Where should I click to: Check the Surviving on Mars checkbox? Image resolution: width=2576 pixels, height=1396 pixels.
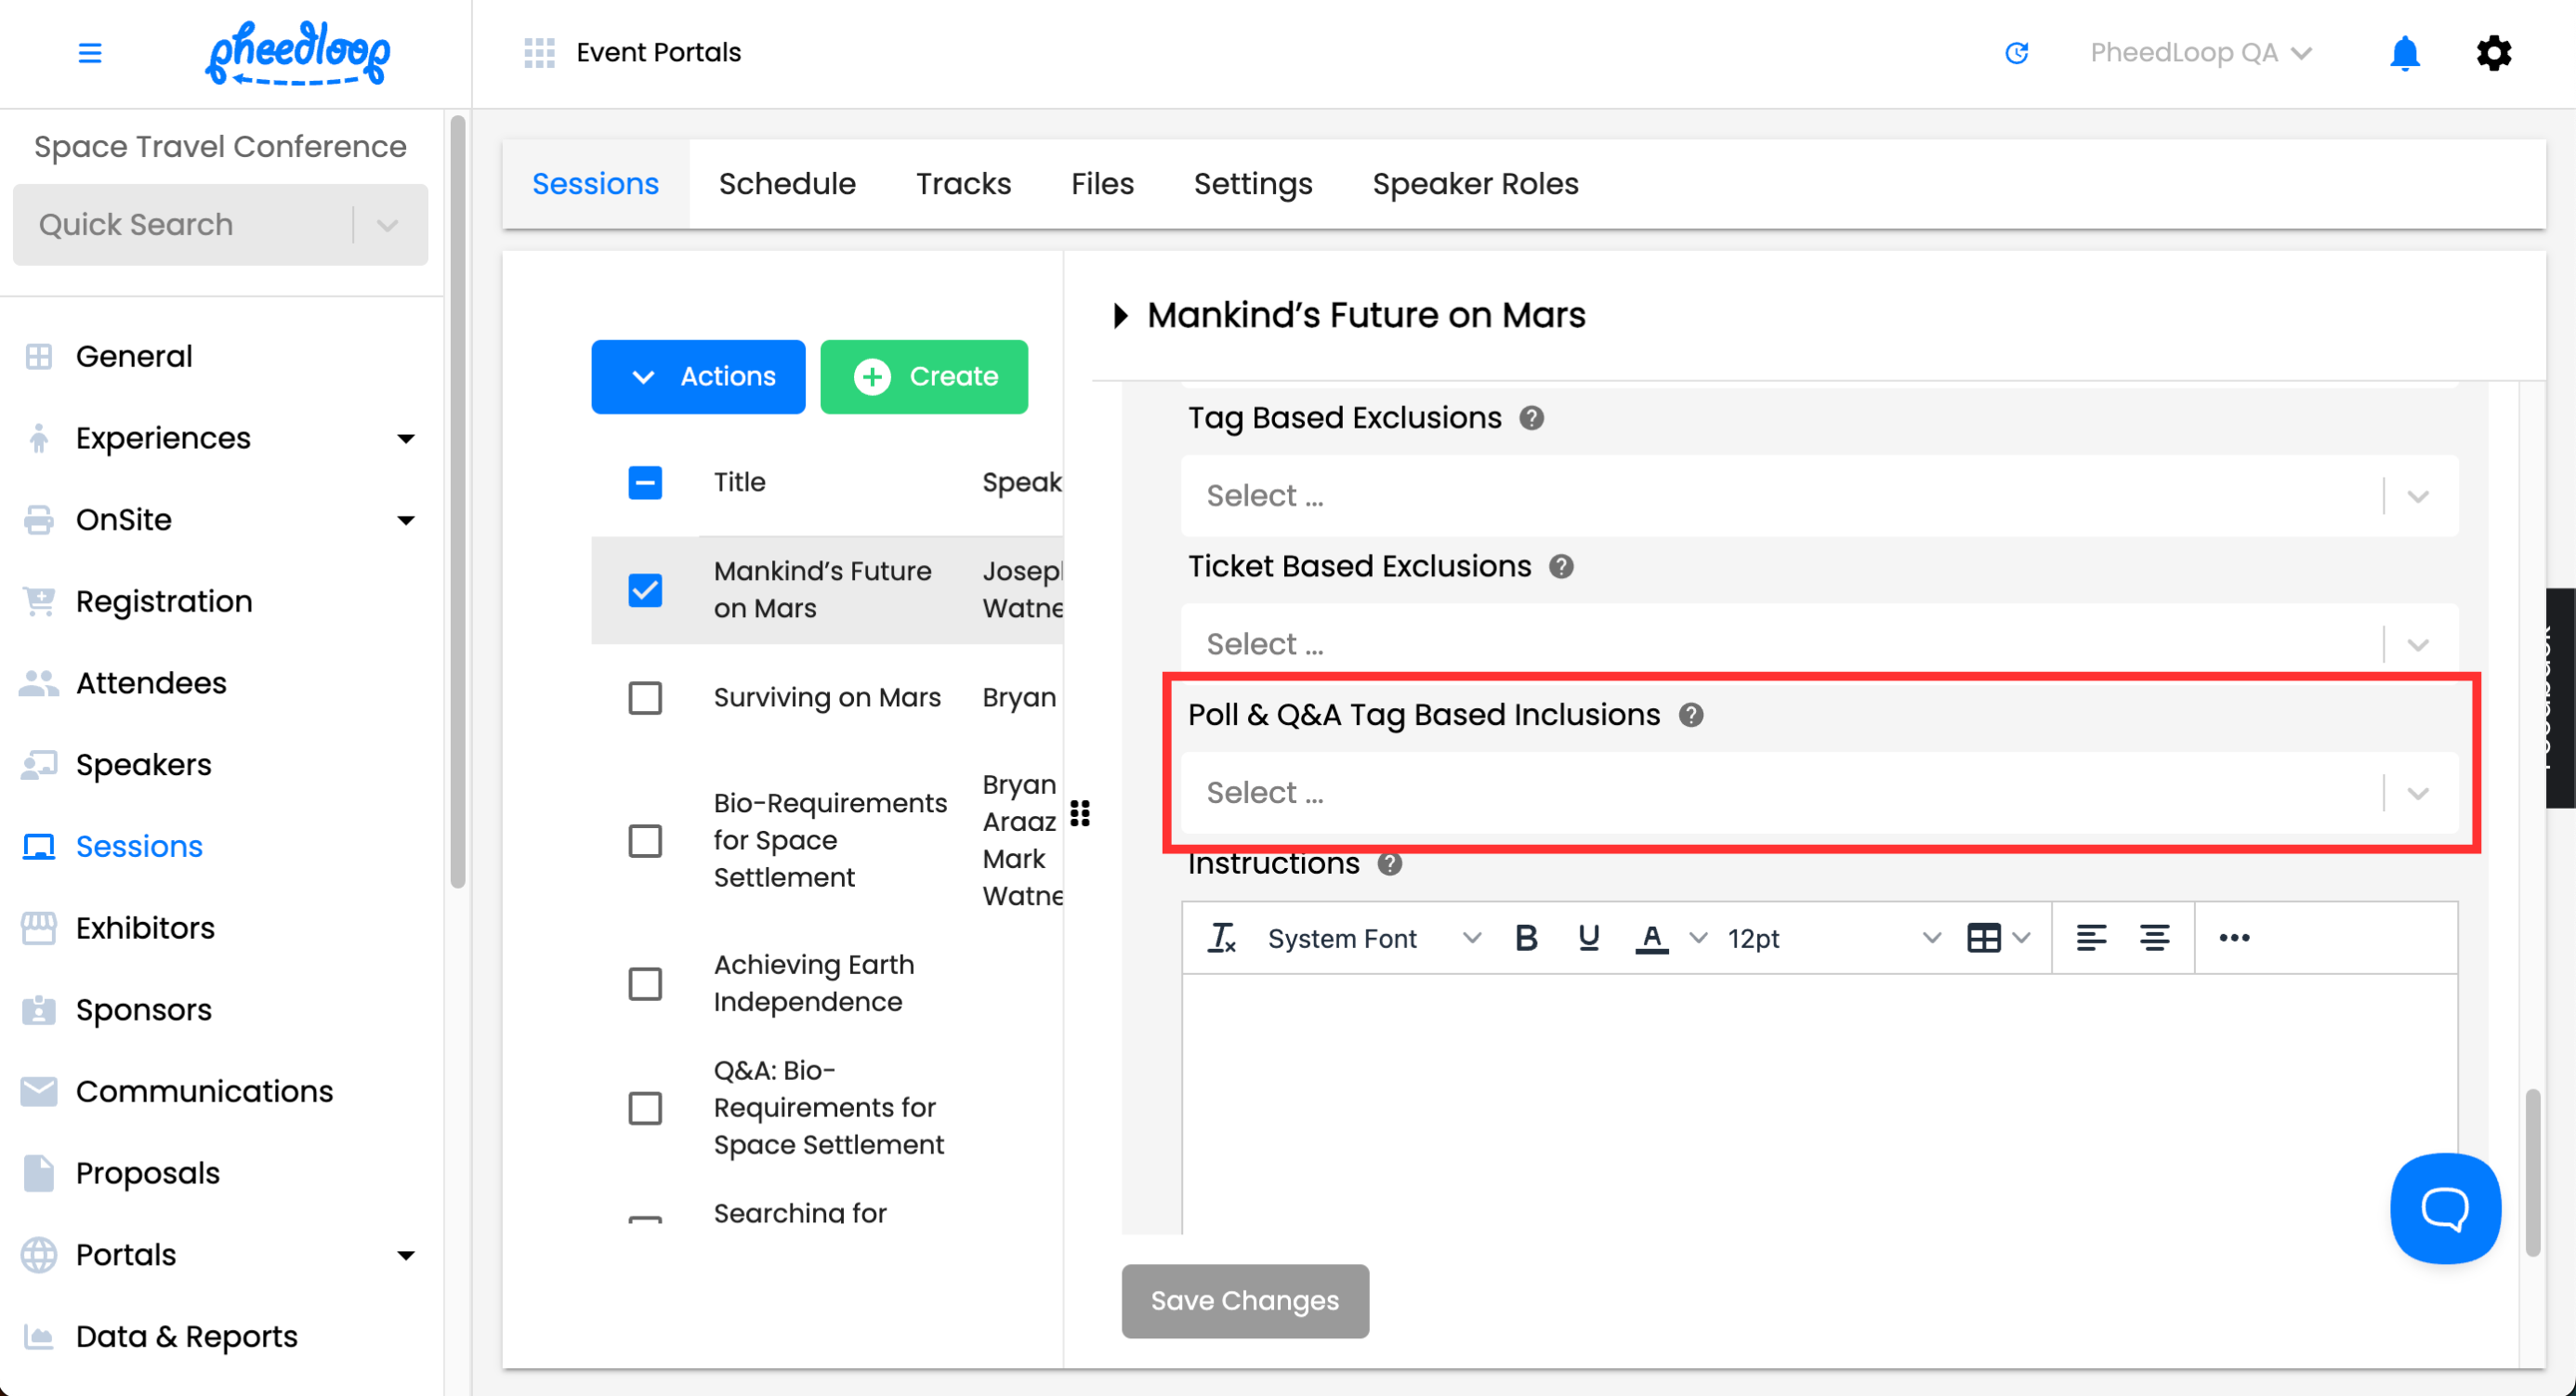click(x=645, y=698)
